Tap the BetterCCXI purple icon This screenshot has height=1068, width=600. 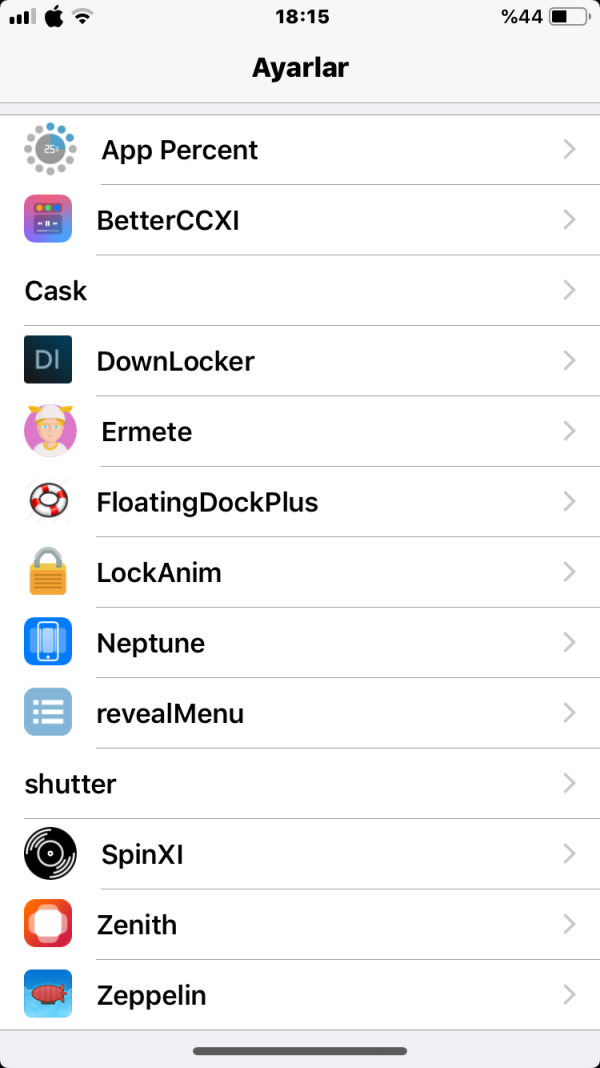pyautogui.click(x=48, y=220)
